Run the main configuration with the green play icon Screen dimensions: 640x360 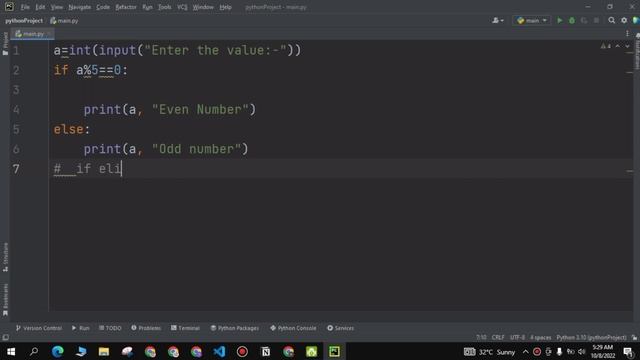point(560,20)
